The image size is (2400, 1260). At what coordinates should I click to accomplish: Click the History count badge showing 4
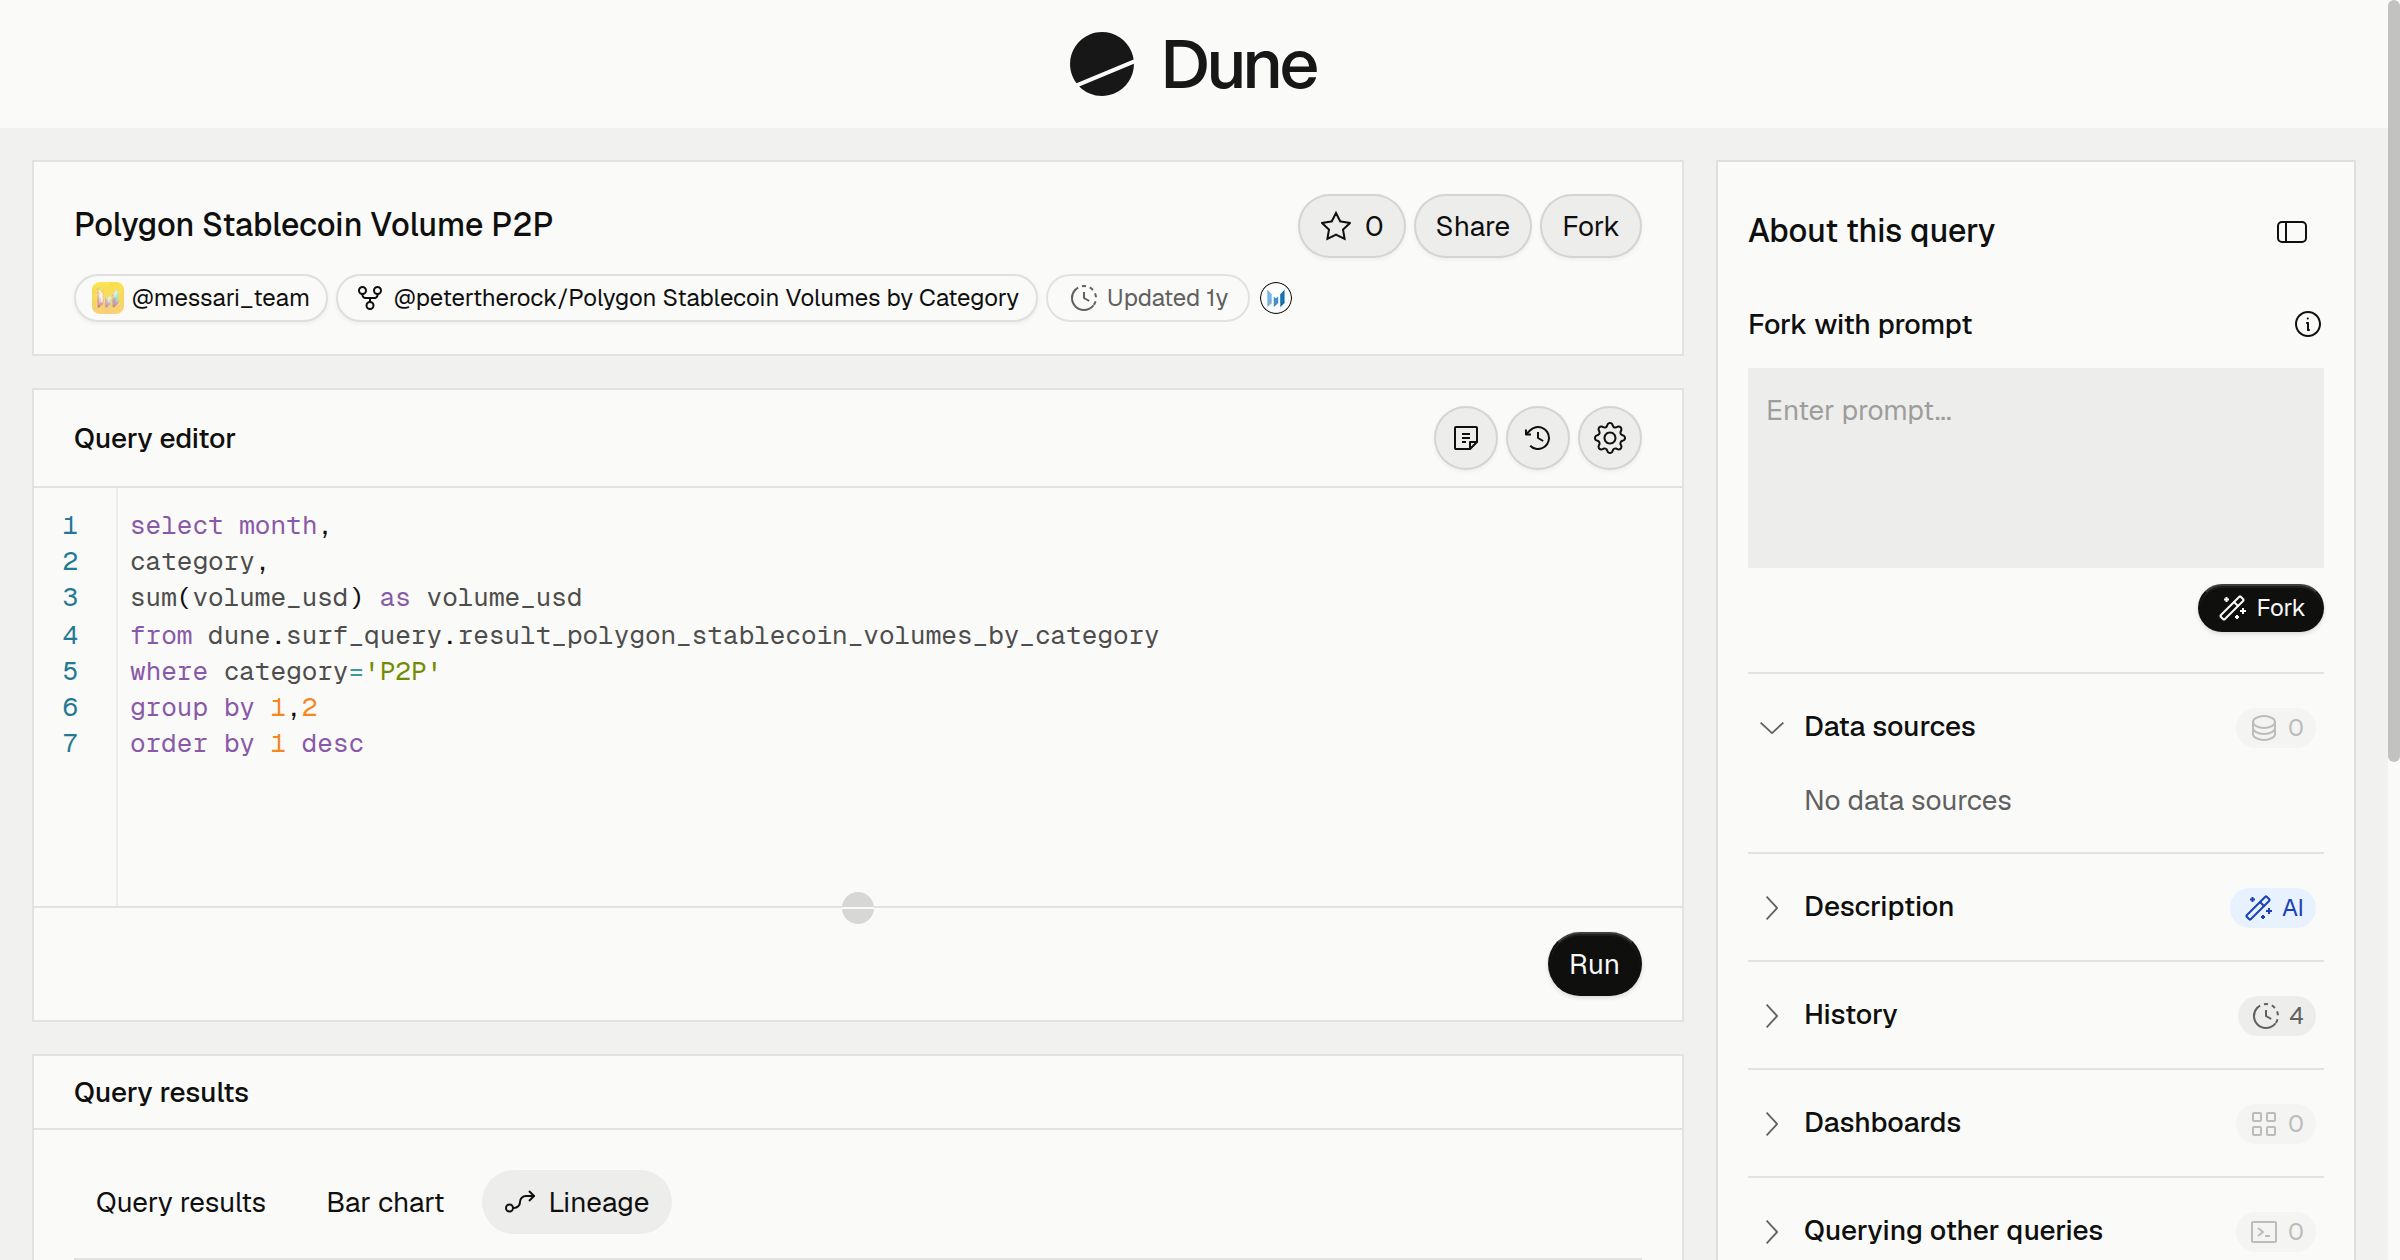tap(2277, 1016)
